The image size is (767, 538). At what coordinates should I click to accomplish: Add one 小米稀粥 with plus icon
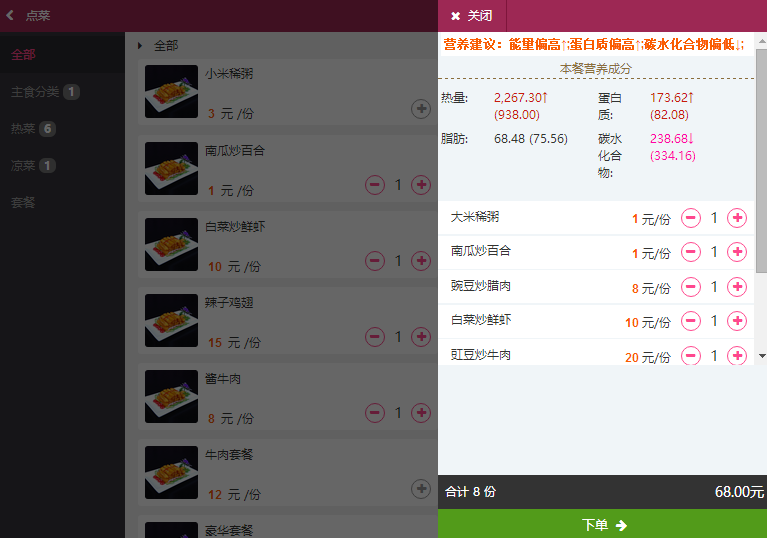click(421, 108)
